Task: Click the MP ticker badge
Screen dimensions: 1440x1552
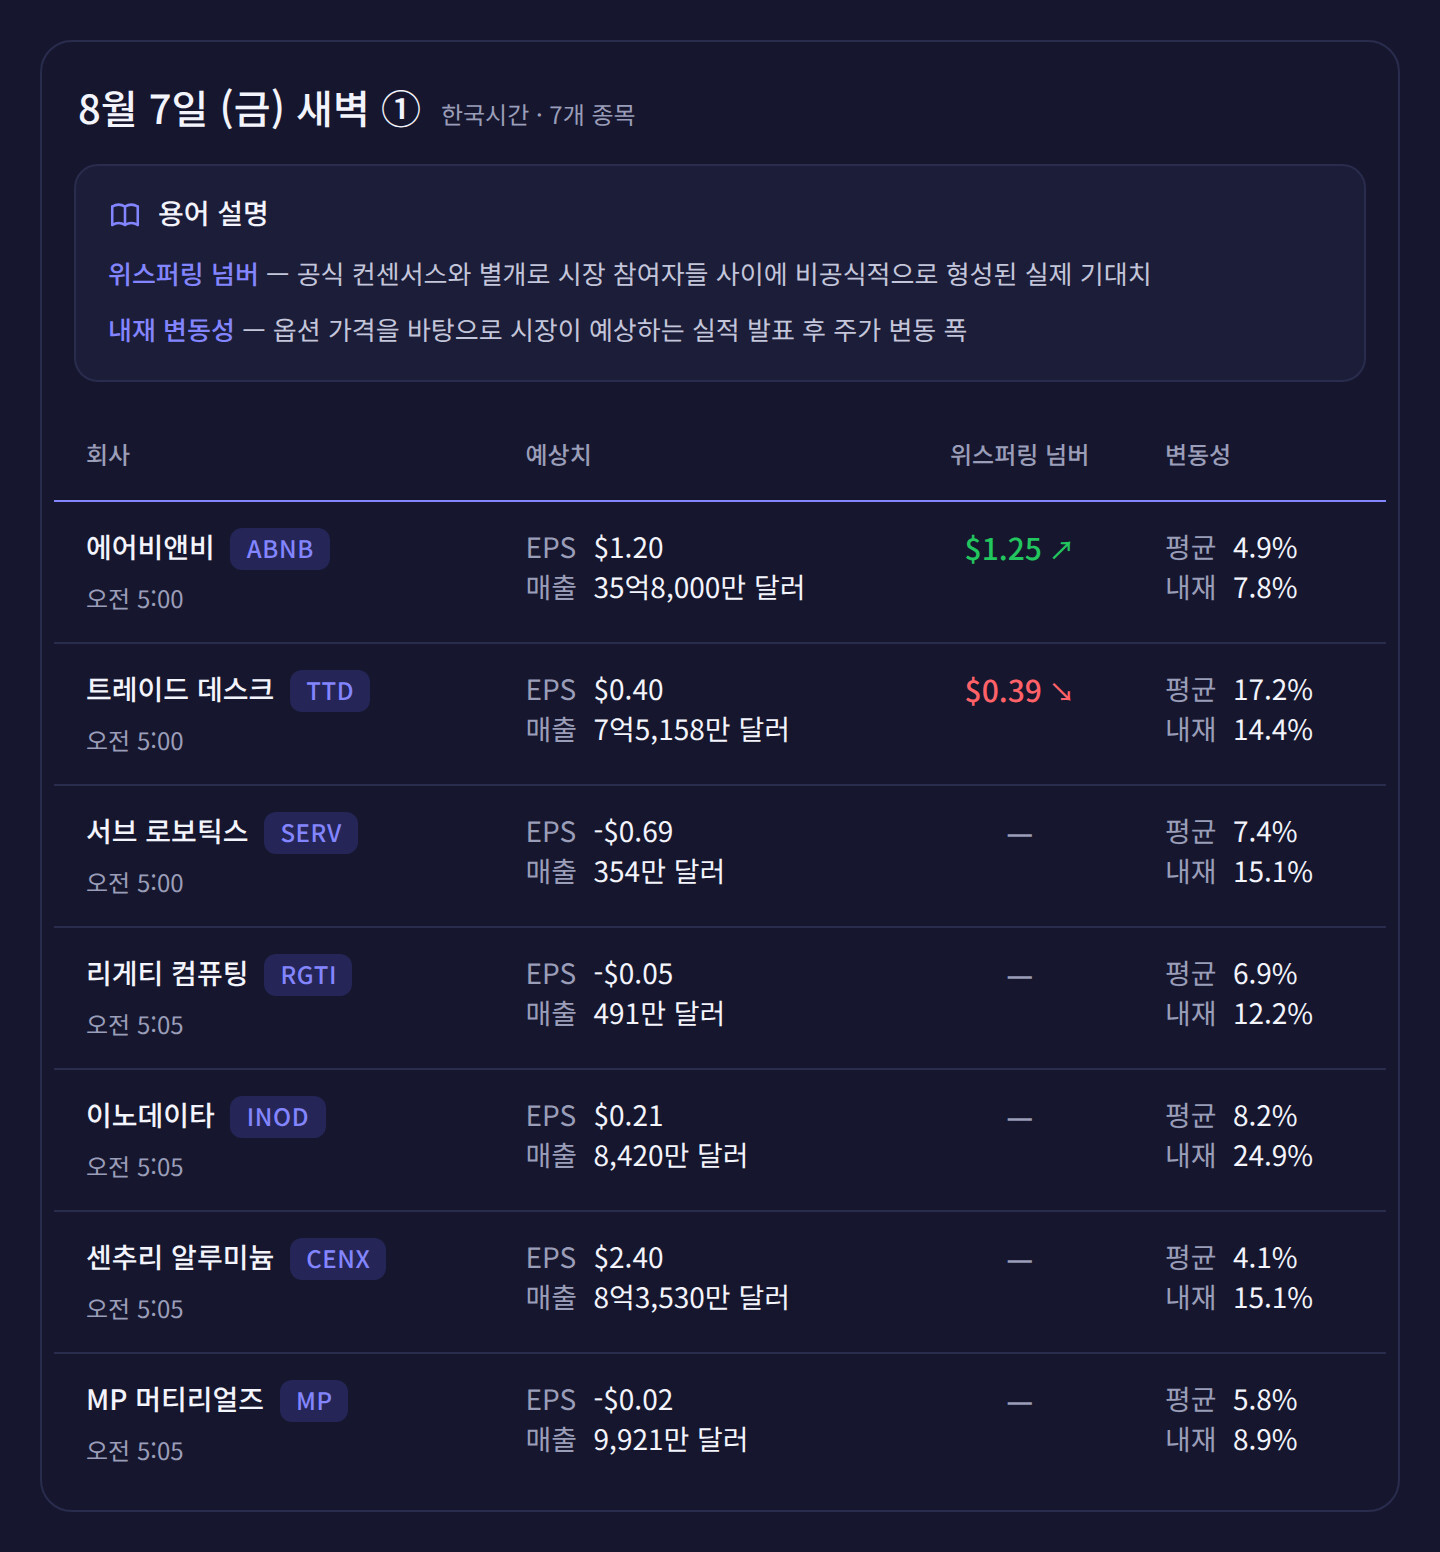Action: pyautogui.click(x=314, y=1401)
